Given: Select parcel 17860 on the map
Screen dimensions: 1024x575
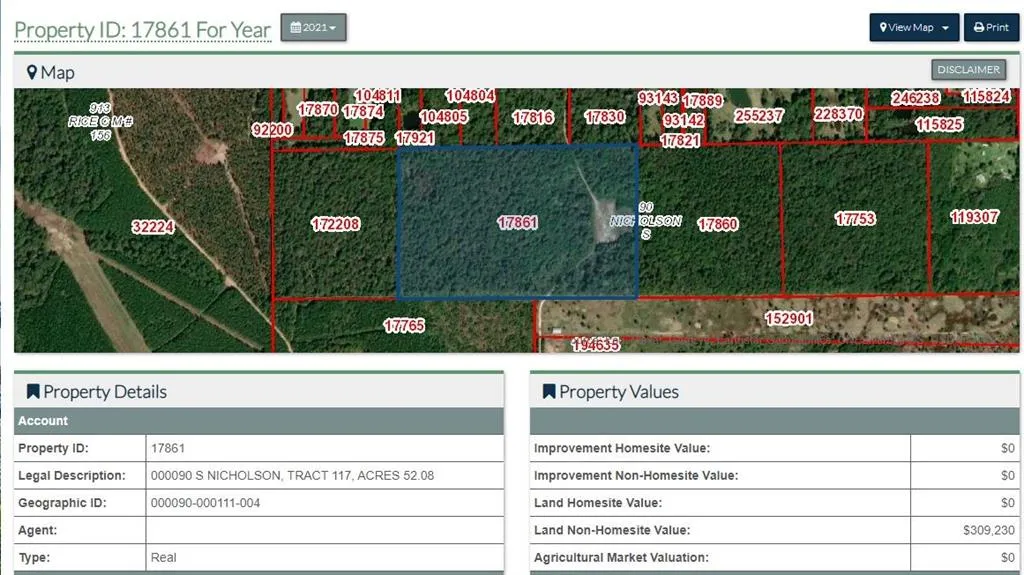Looking at the screenshot, I should pyautogui.click(x=717, y=225).
